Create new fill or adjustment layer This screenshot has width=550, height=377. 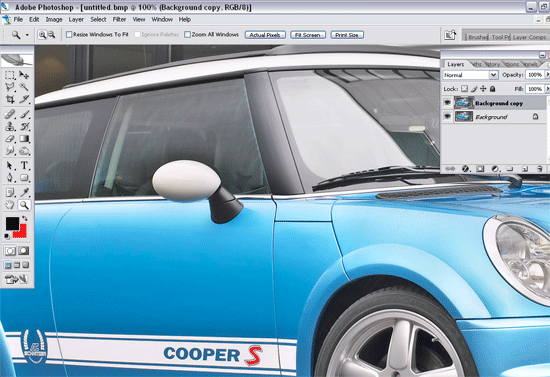point(495,169)
